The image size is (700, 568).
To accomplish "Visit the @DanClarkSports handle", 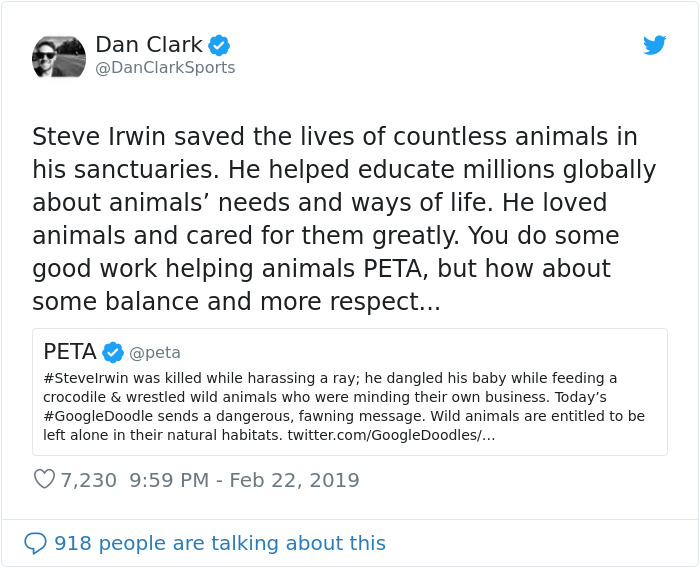I will coord(165,68).
